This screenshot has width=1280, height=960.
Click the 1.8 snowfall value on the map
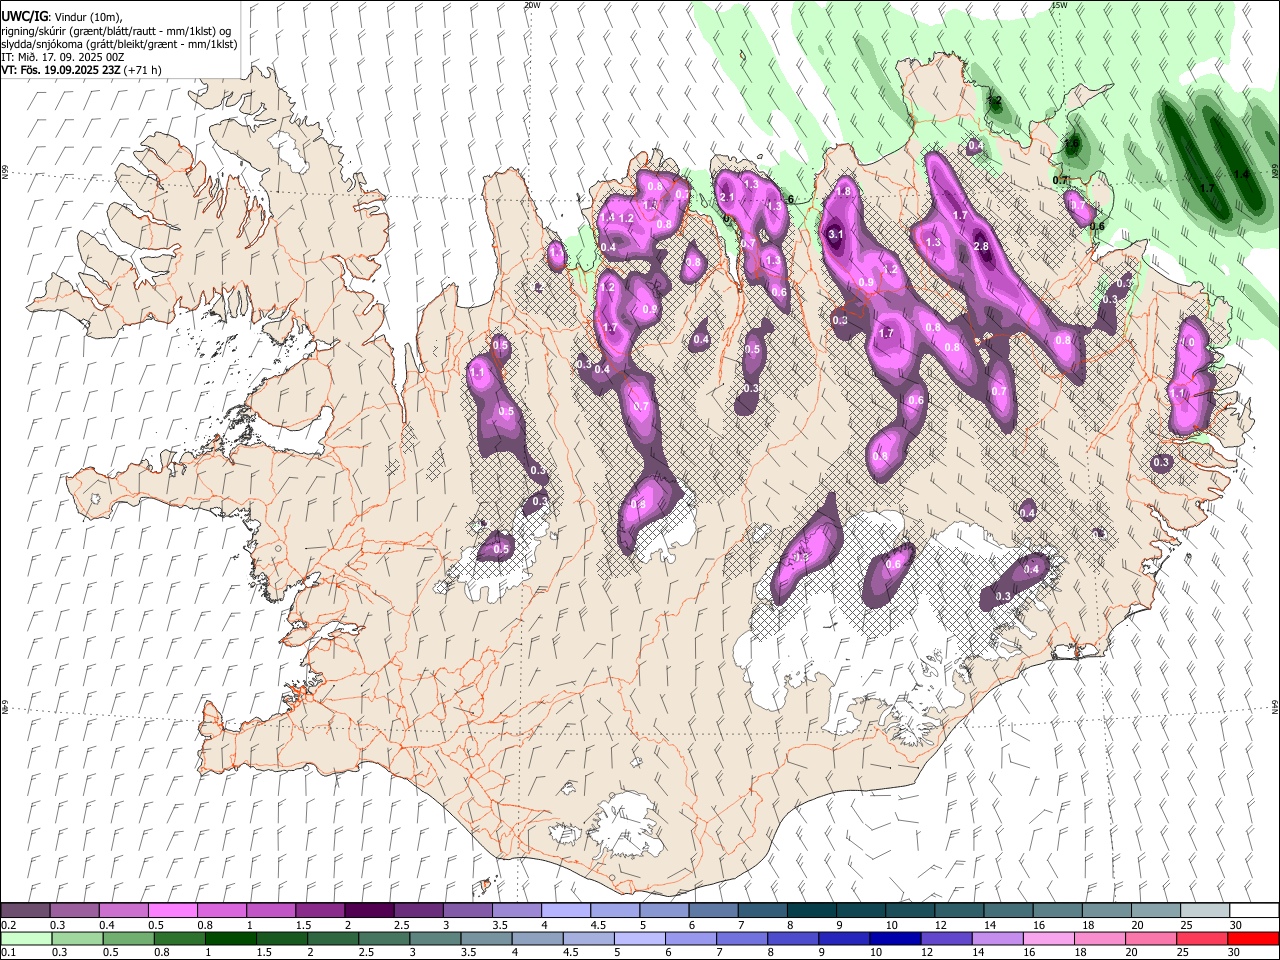click(843, 192)
